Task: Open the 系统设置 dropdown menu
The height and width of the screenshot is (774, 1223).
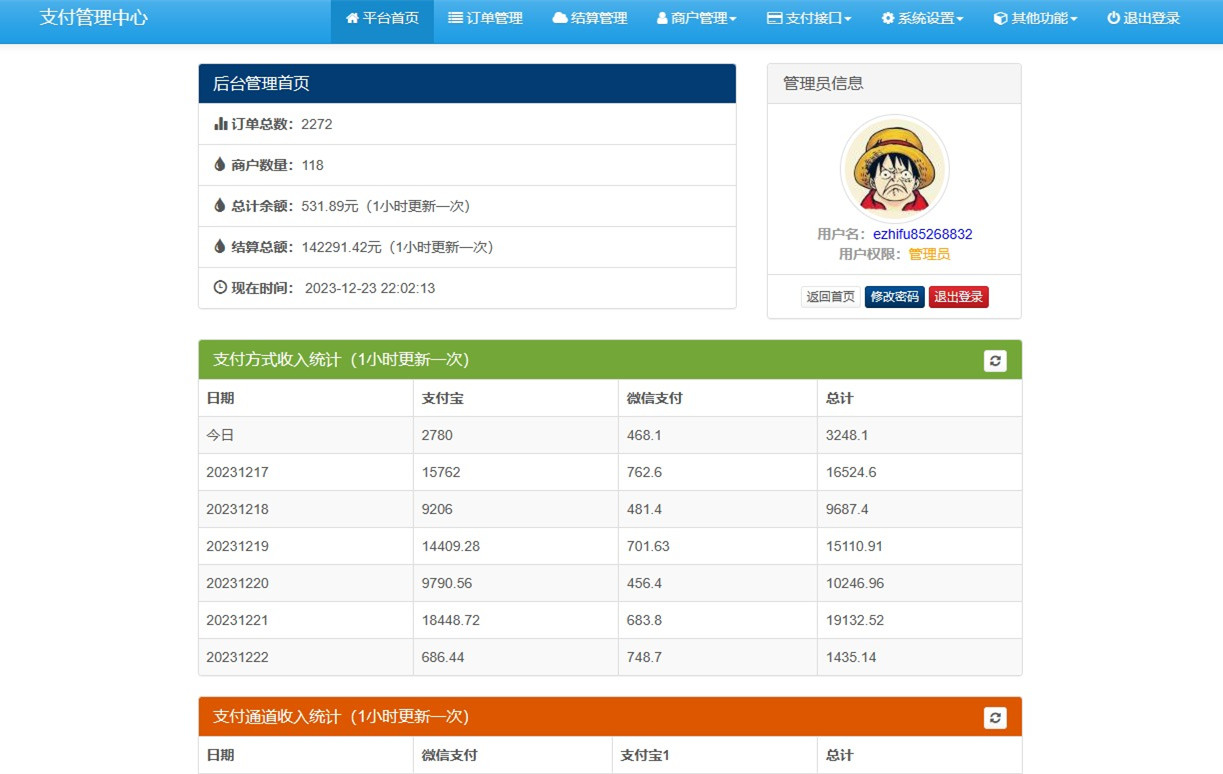Action: [x=922, y=18]
